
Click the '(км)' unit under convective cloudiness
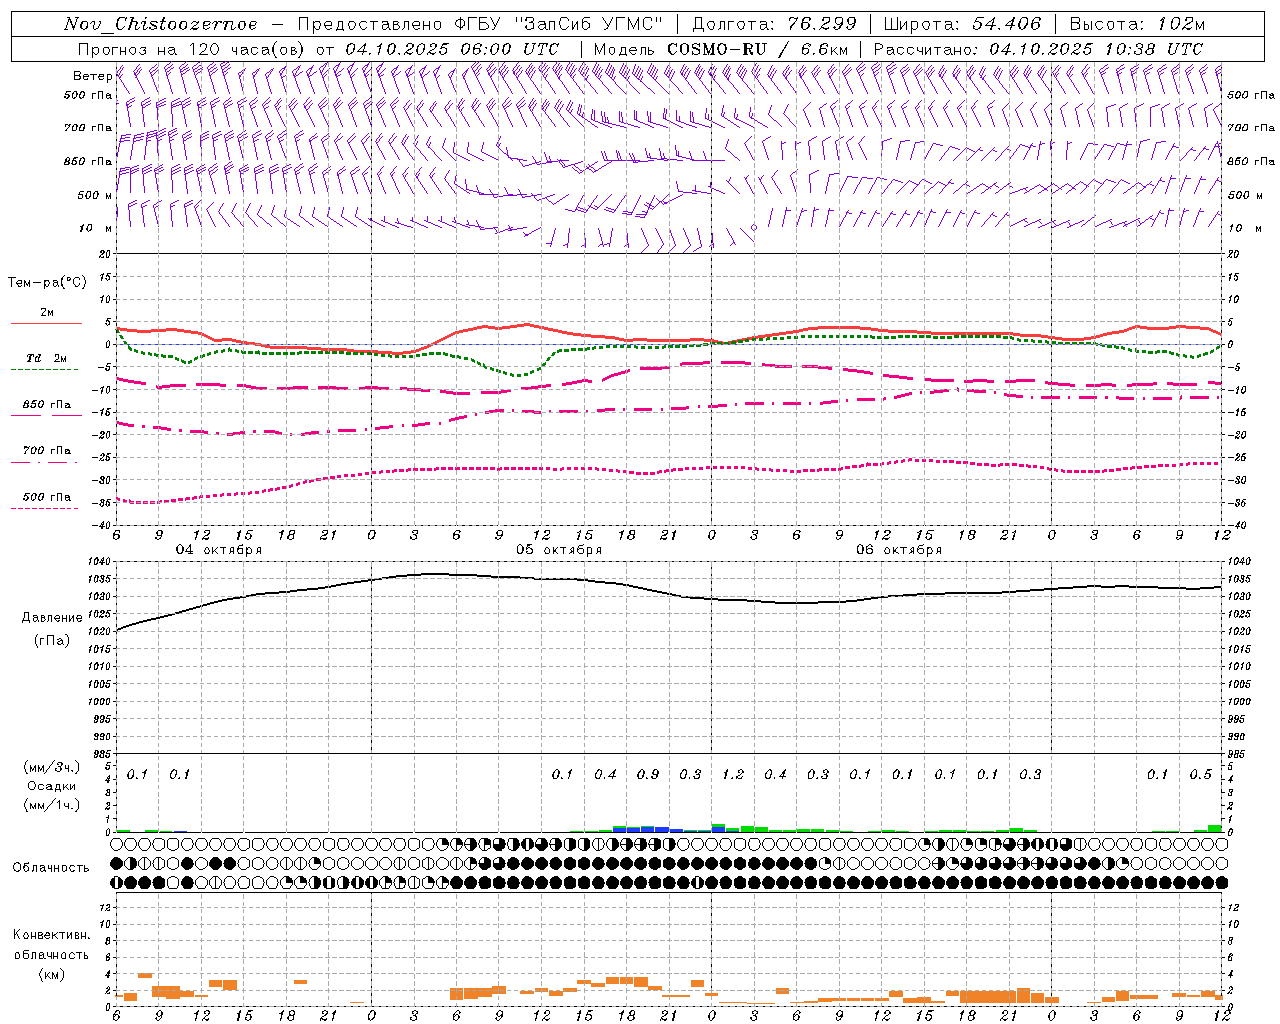coord(51,973)
